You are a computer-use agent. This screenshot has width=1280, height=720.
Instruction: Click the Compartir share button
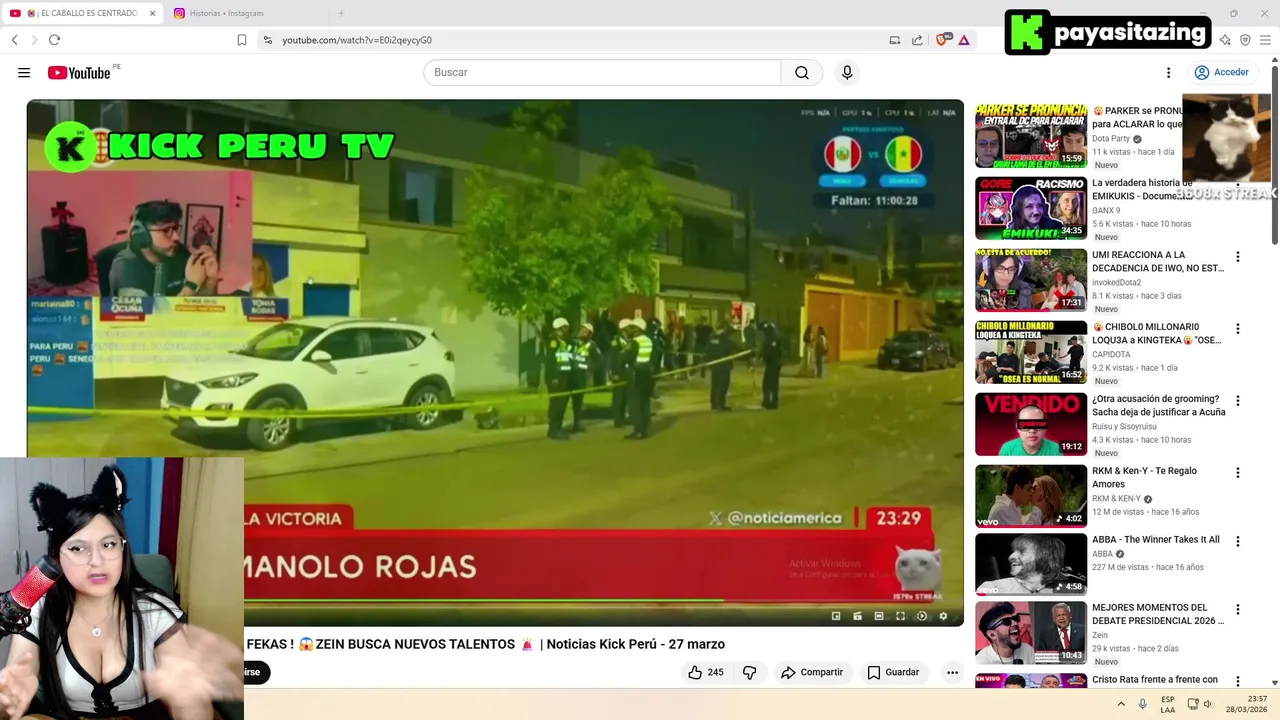coord(812,672)
